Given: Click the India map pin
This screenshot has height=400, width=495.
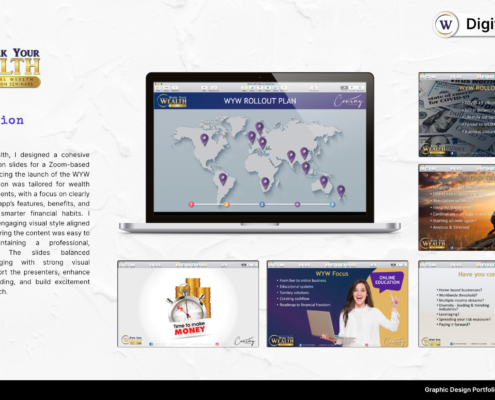Looking at the screenshot, I should pos(291,156).
